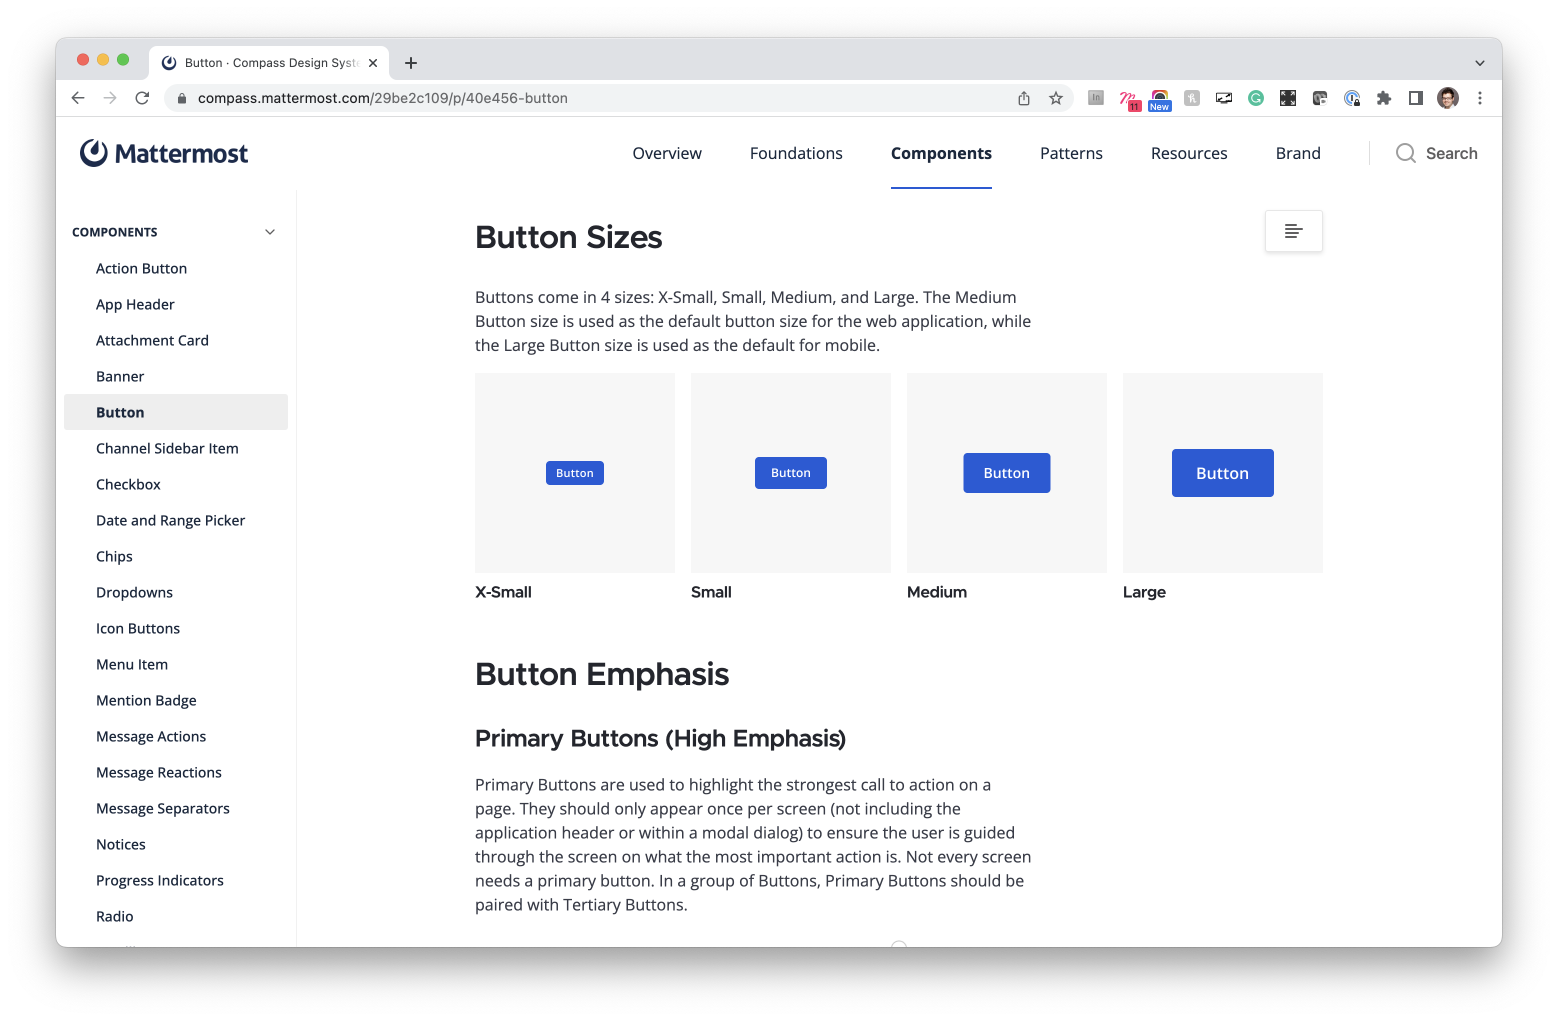Open the Foundations nav tab

796,153
